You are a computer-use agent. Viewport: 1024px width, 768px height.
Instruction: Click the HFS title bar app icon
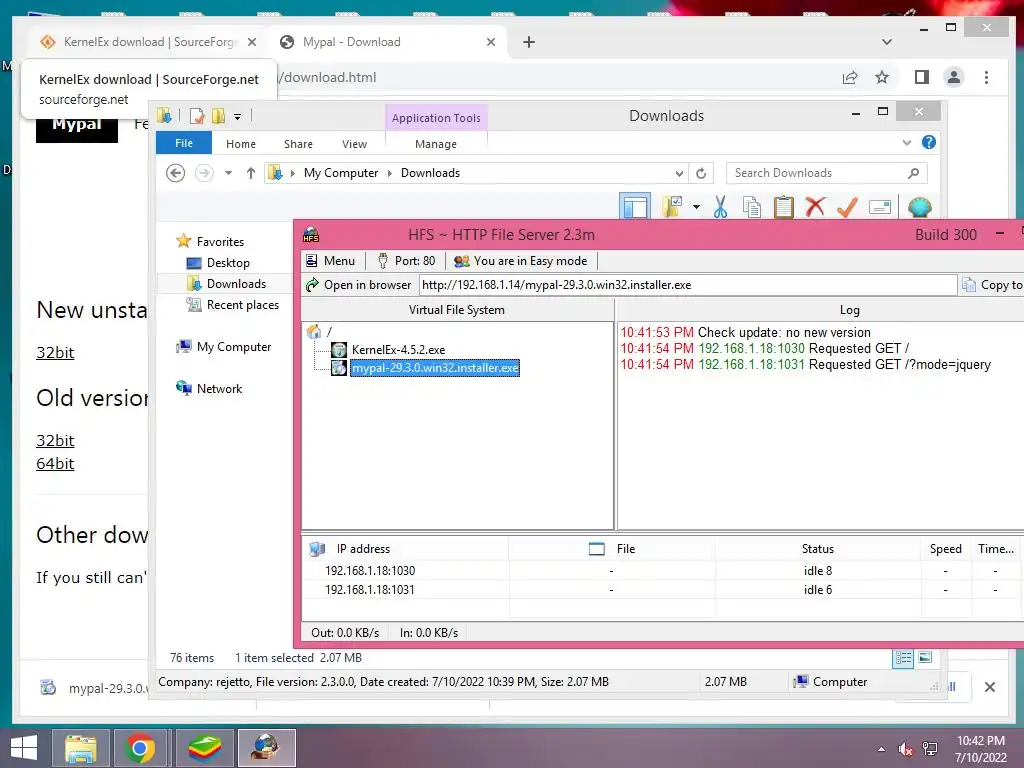[x=311, y=235]
